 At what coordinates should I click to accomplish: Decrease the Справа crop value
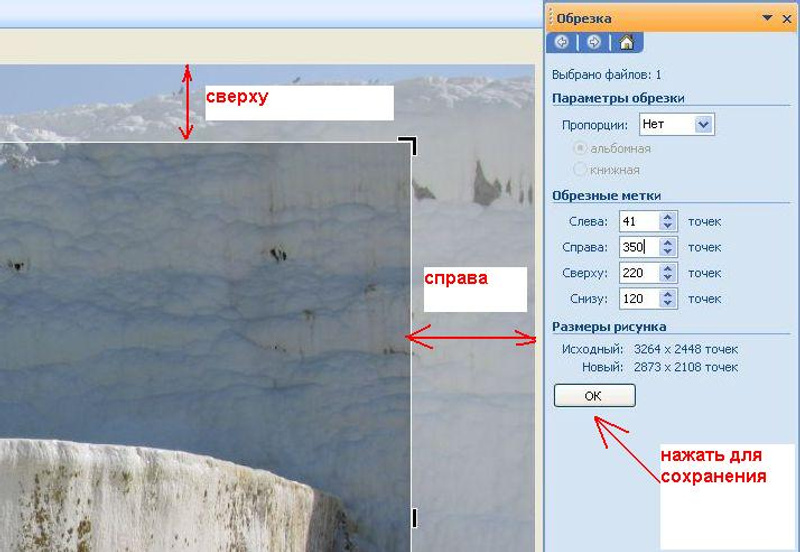click(667, 252)
